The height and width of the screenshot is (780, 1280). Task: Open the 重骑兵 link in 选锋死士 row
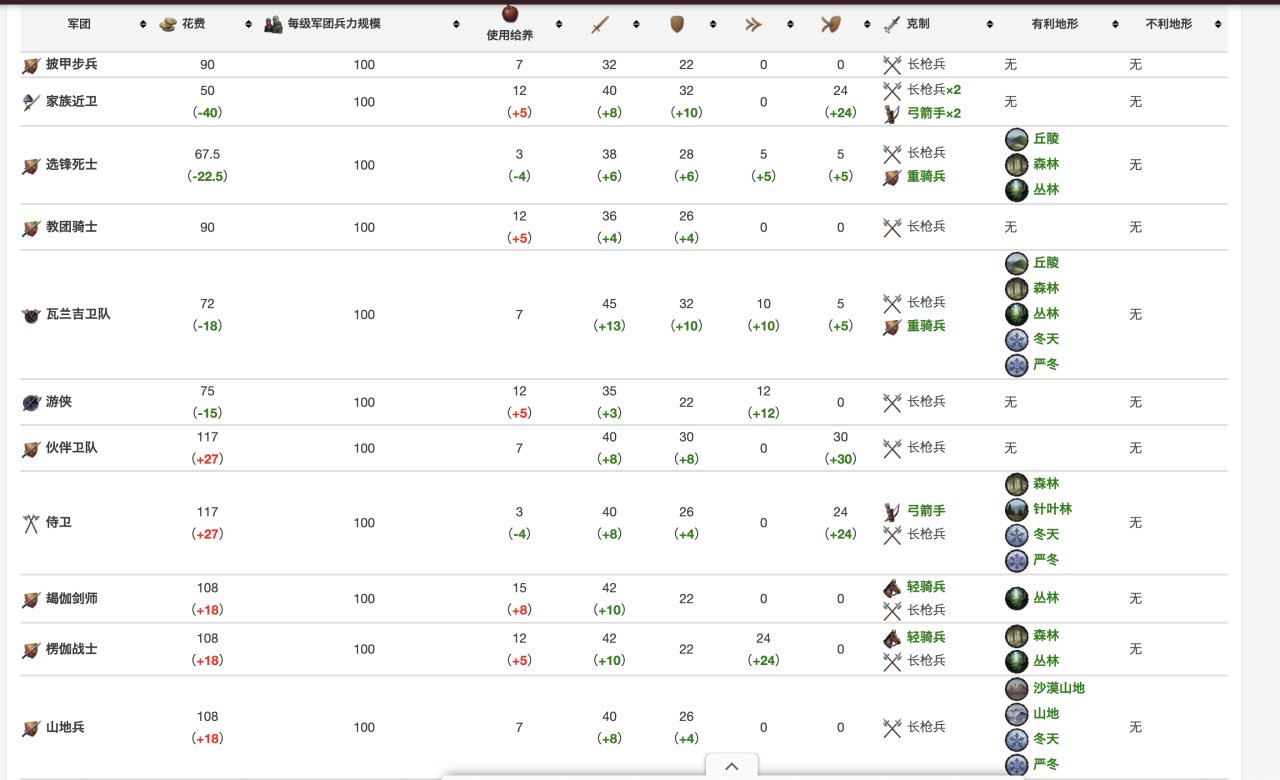click(926, 176)
